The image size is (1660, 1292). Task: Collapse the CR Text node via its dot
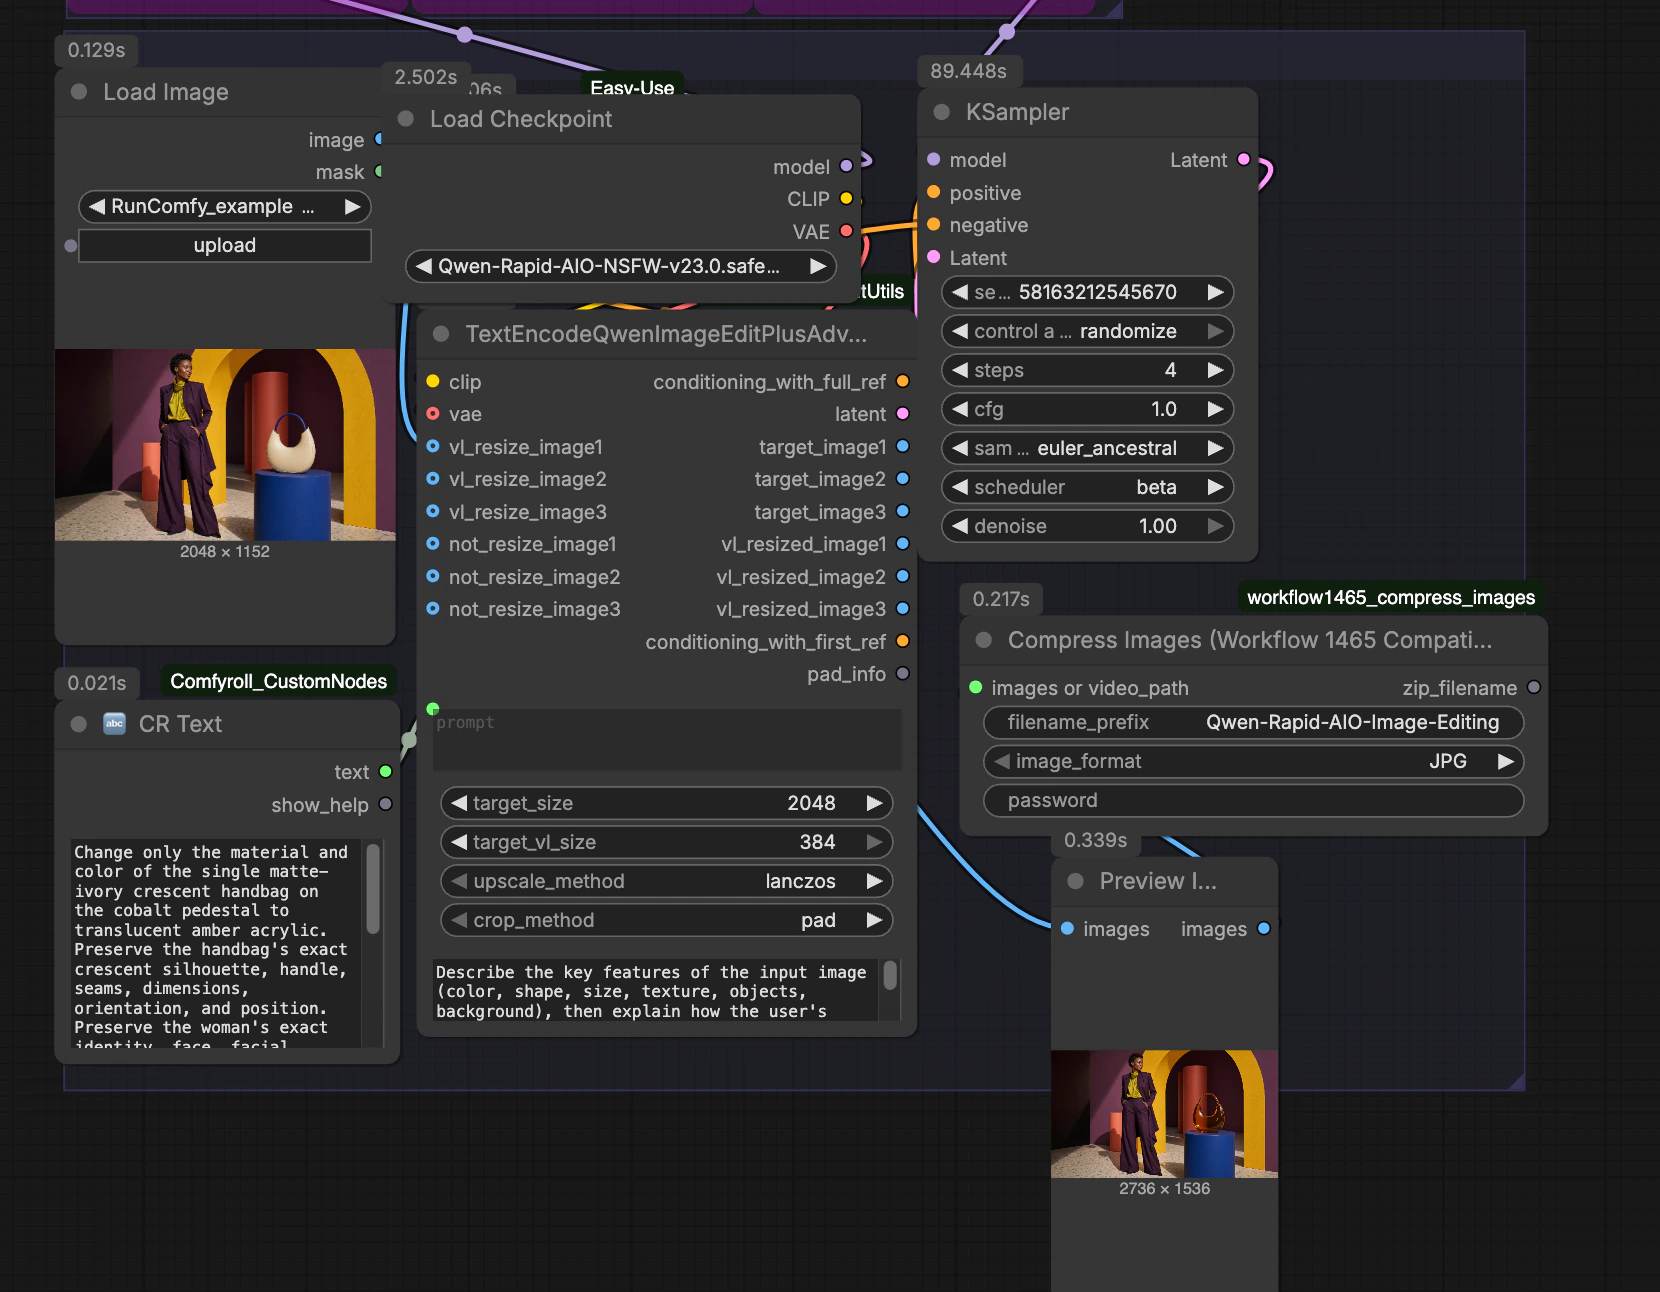pyautogui.click(x=79, y=724)
